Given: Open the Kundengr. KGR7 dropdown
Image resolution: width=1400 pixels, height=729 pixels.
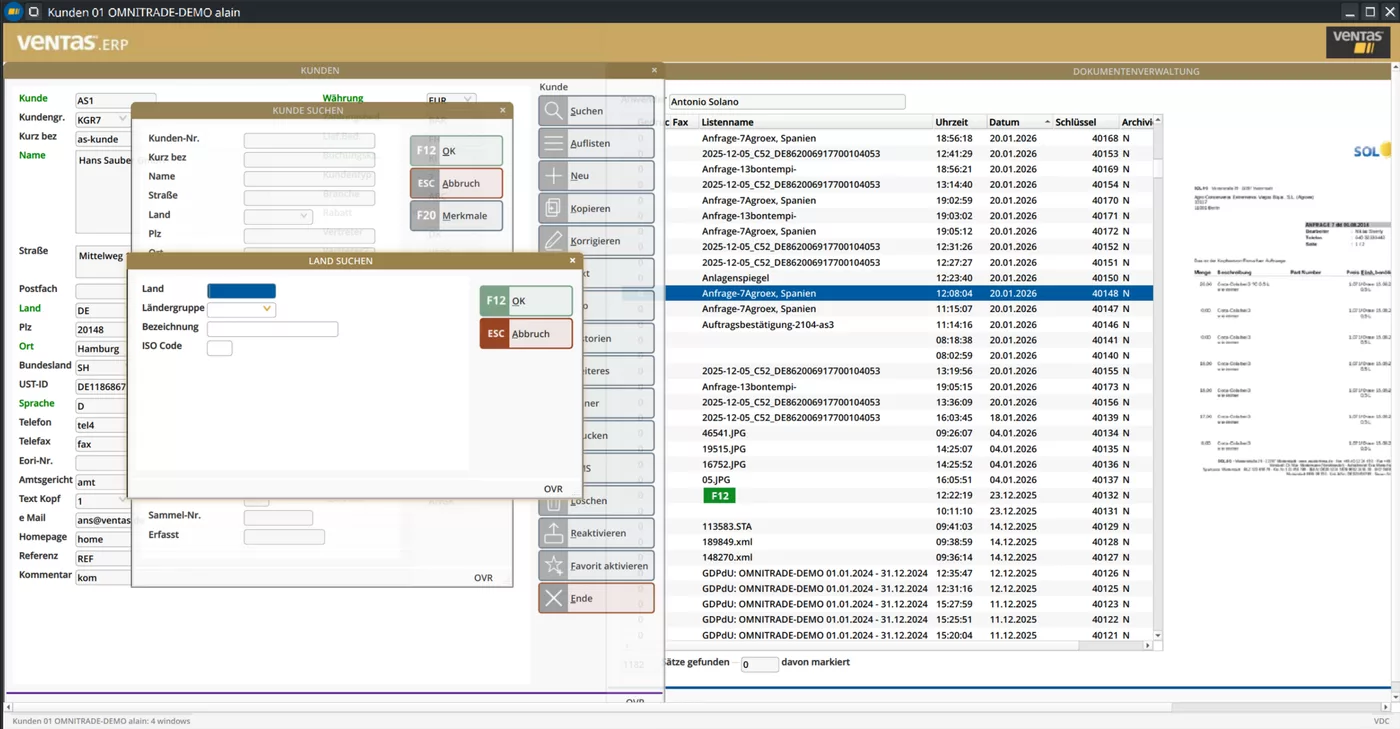Looking at the screenshot, I should coord(123,120).
